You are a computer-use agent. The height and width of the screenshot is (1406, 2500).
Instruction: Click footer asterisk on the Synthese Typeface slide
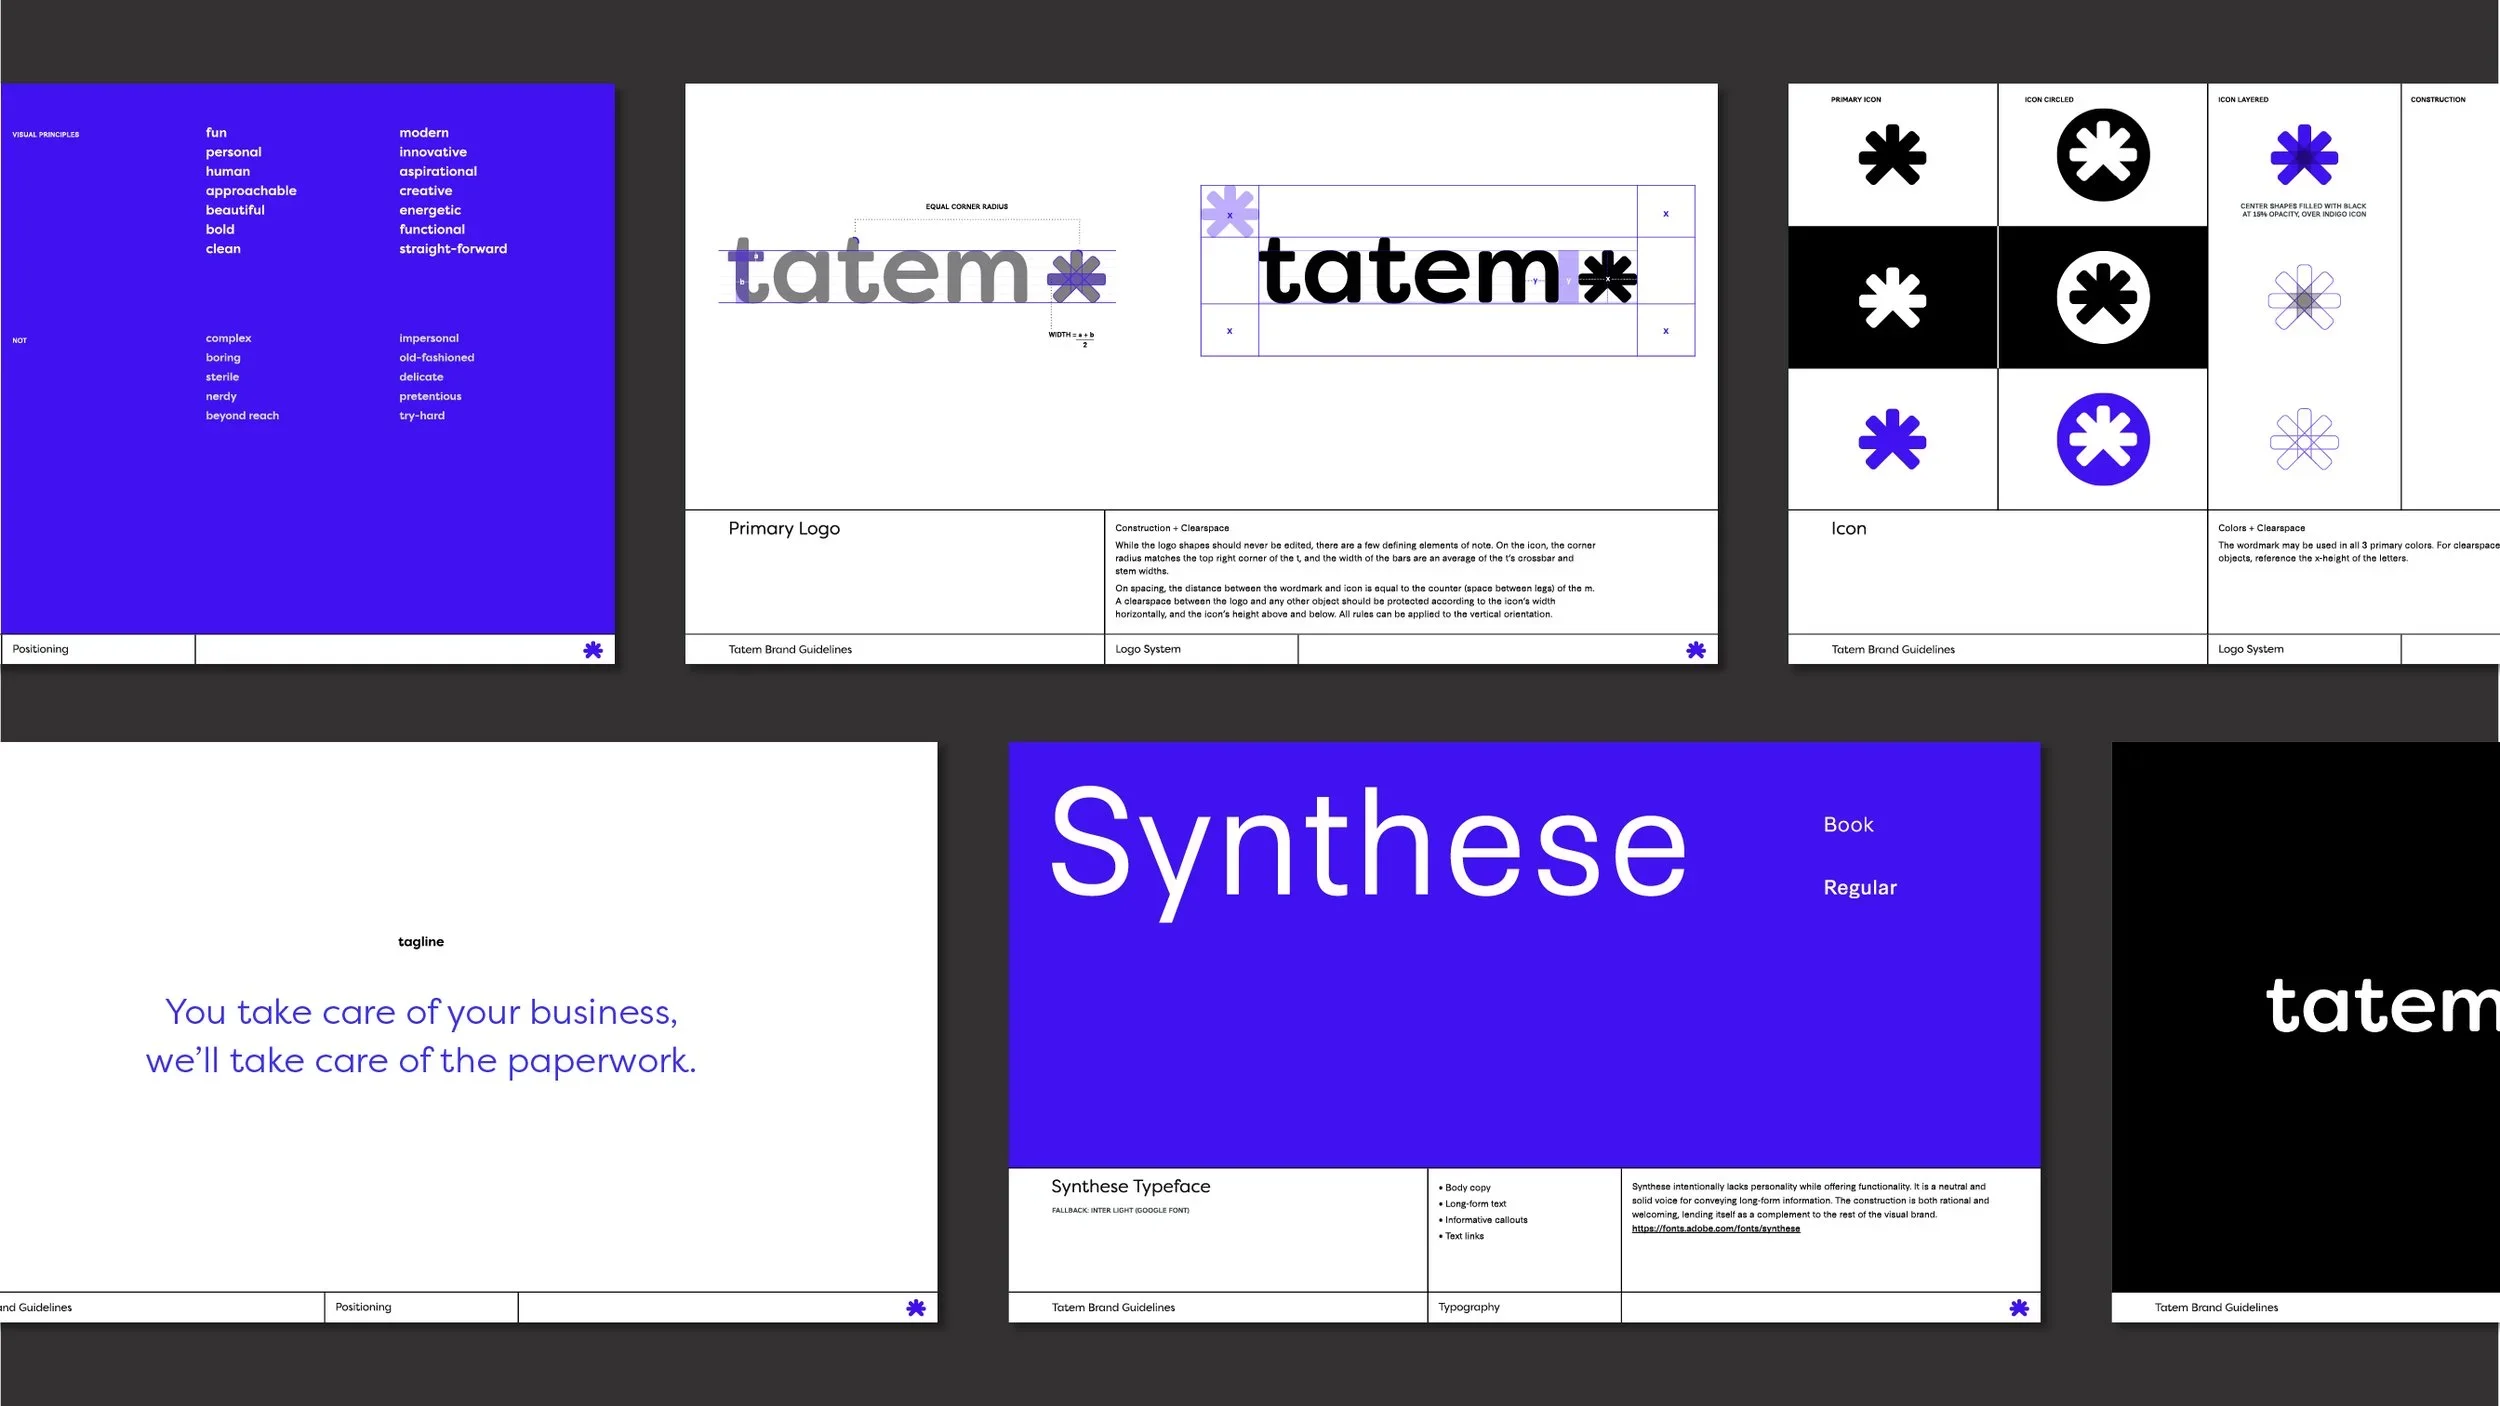coord(2019,1308)
